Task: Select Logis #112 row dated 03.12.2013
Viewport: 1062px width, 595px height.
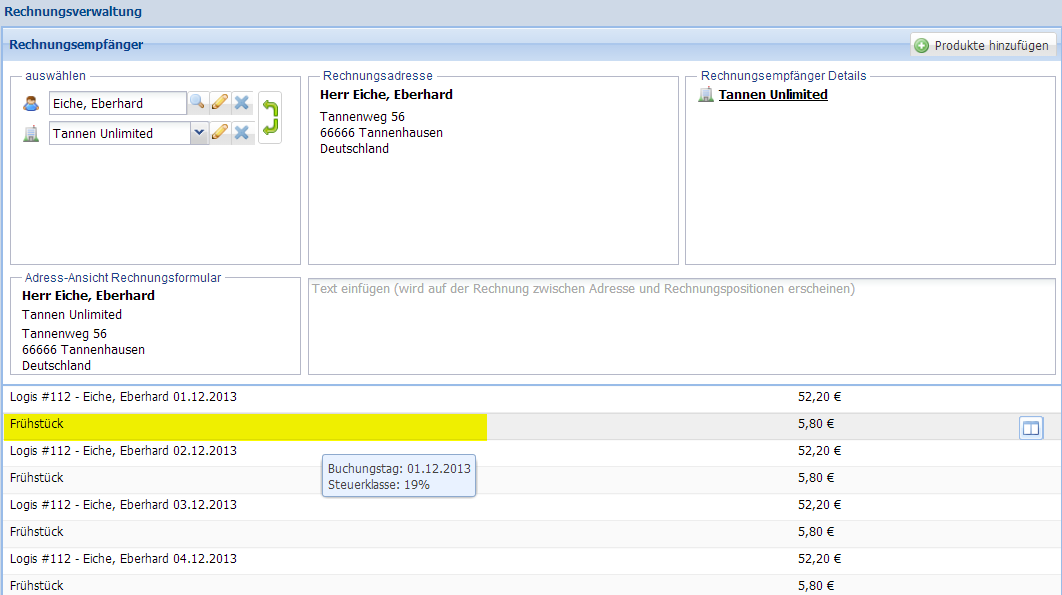Action: click(x=124, y=505)
